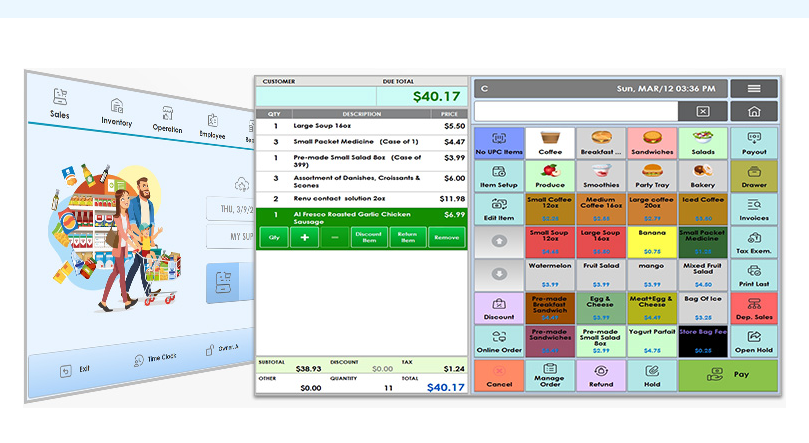The width and height of the screenshot is (809, 443).
Task: Open the hamburger menu in POS header
Action: 753,88
